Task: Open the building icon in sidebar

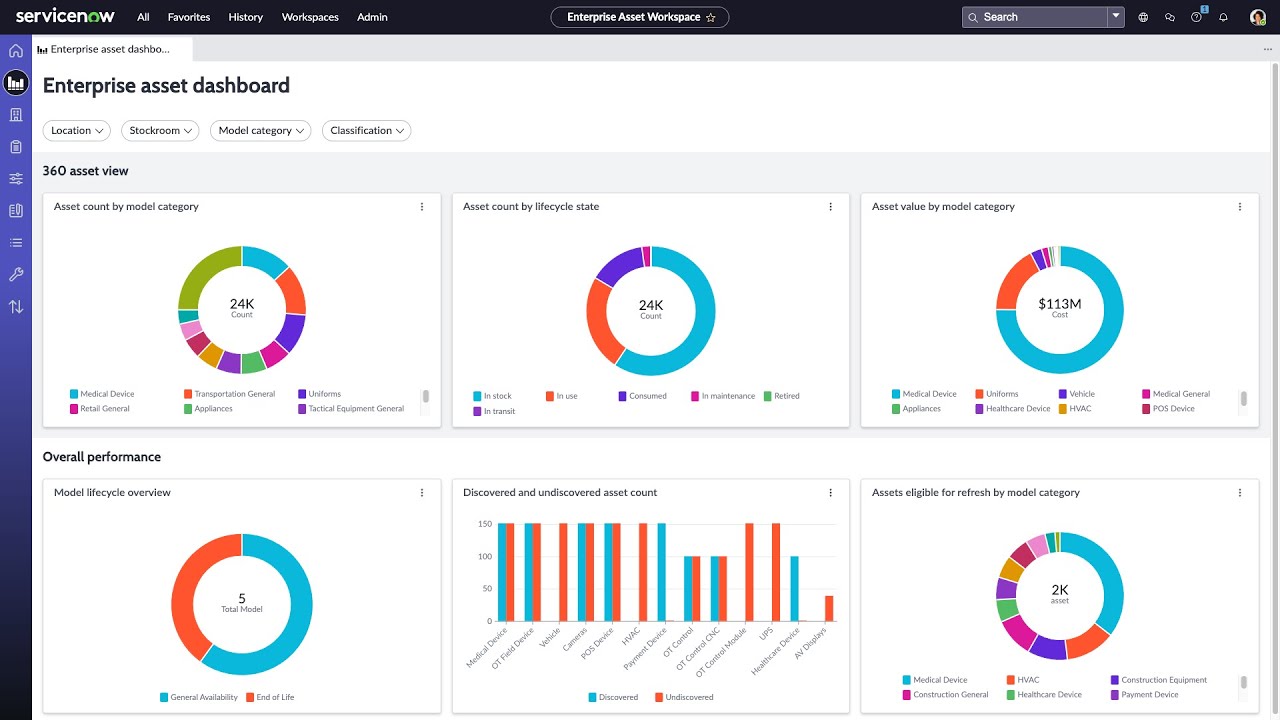Action: click(16, 115)
